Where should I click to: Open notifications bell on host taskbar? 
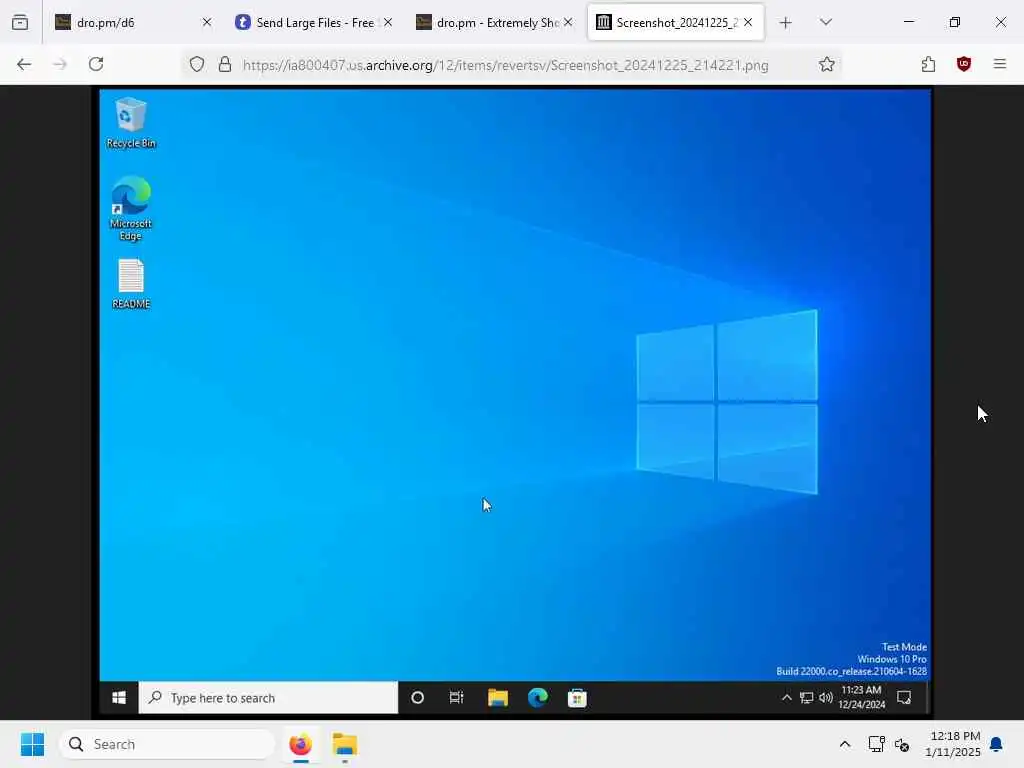[x=996, y=744]
